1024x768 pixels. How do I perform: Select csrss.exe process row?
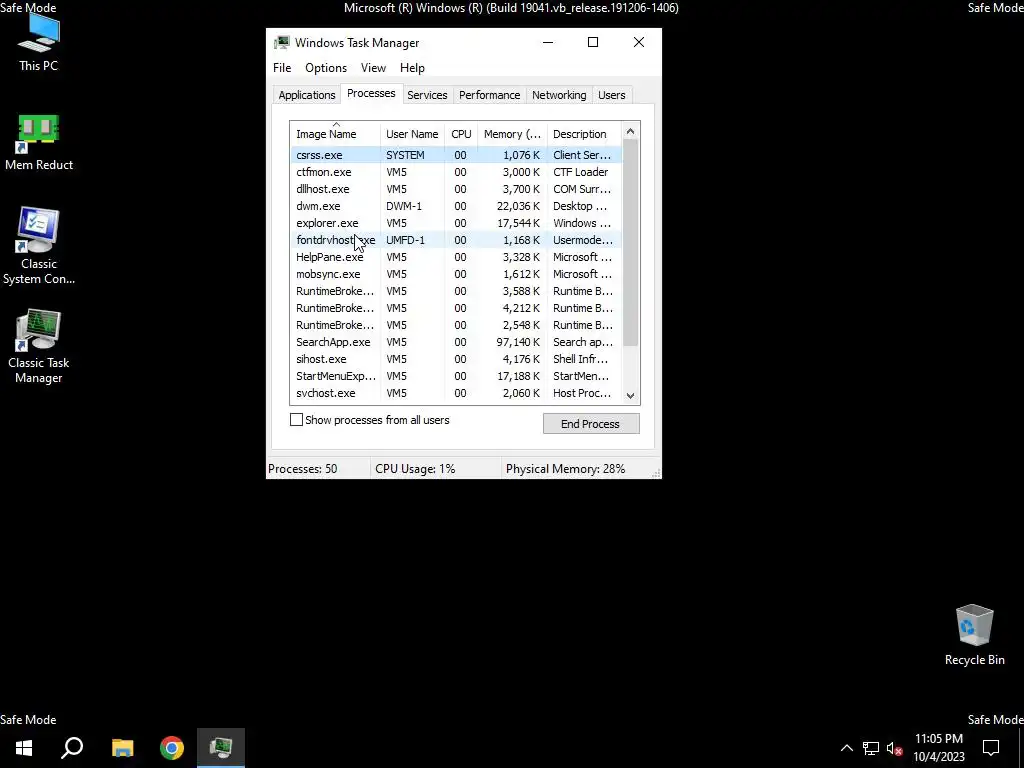click(456, 155)
